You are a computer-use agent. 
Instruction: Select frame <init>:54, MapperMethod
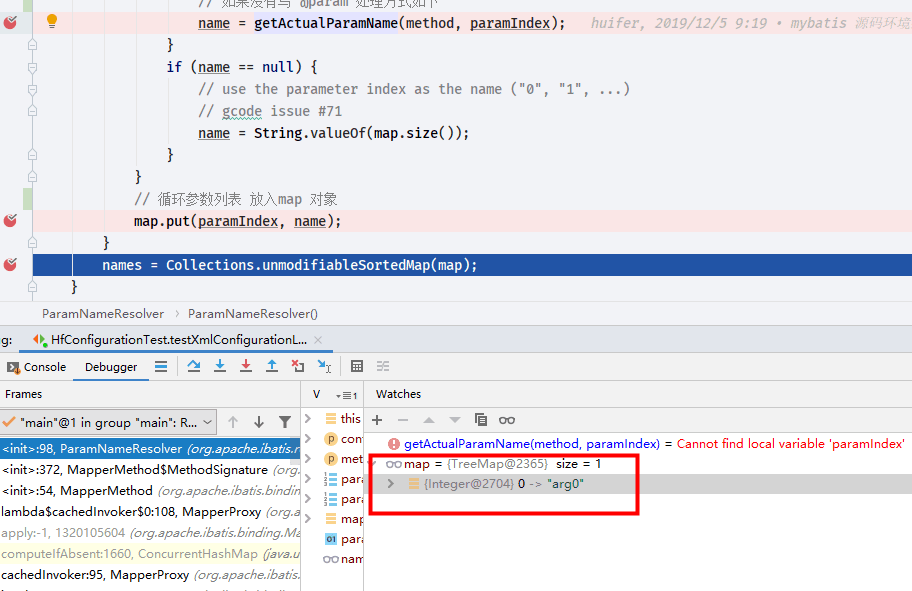[x=150, y=490]
